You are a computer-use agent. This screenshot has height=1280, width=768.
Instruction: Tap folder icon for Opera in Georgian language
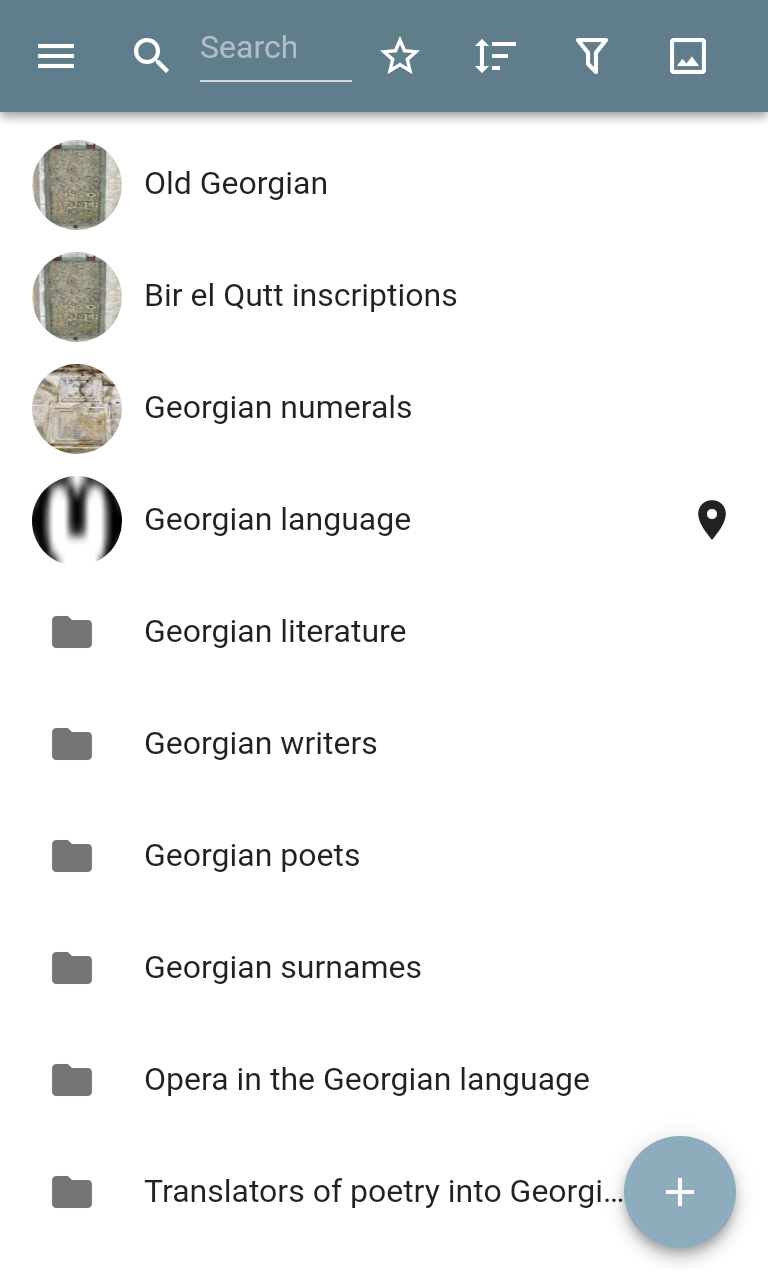72,1080
